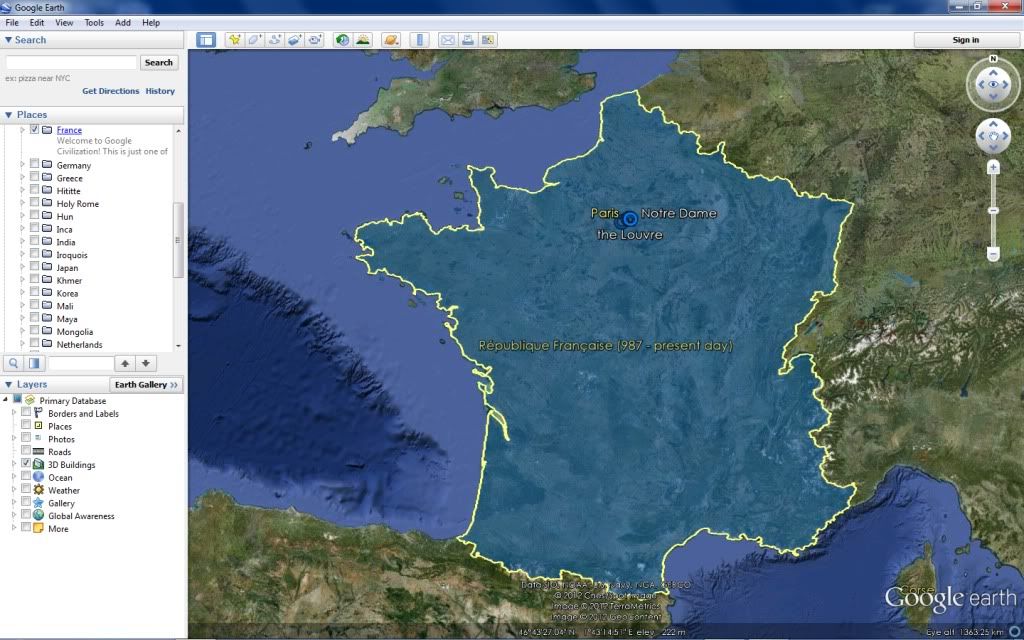The height and width of the screenshot is (640, 1024).
Task: Click the Paris placemark icon on map
Action: [629, 220]
